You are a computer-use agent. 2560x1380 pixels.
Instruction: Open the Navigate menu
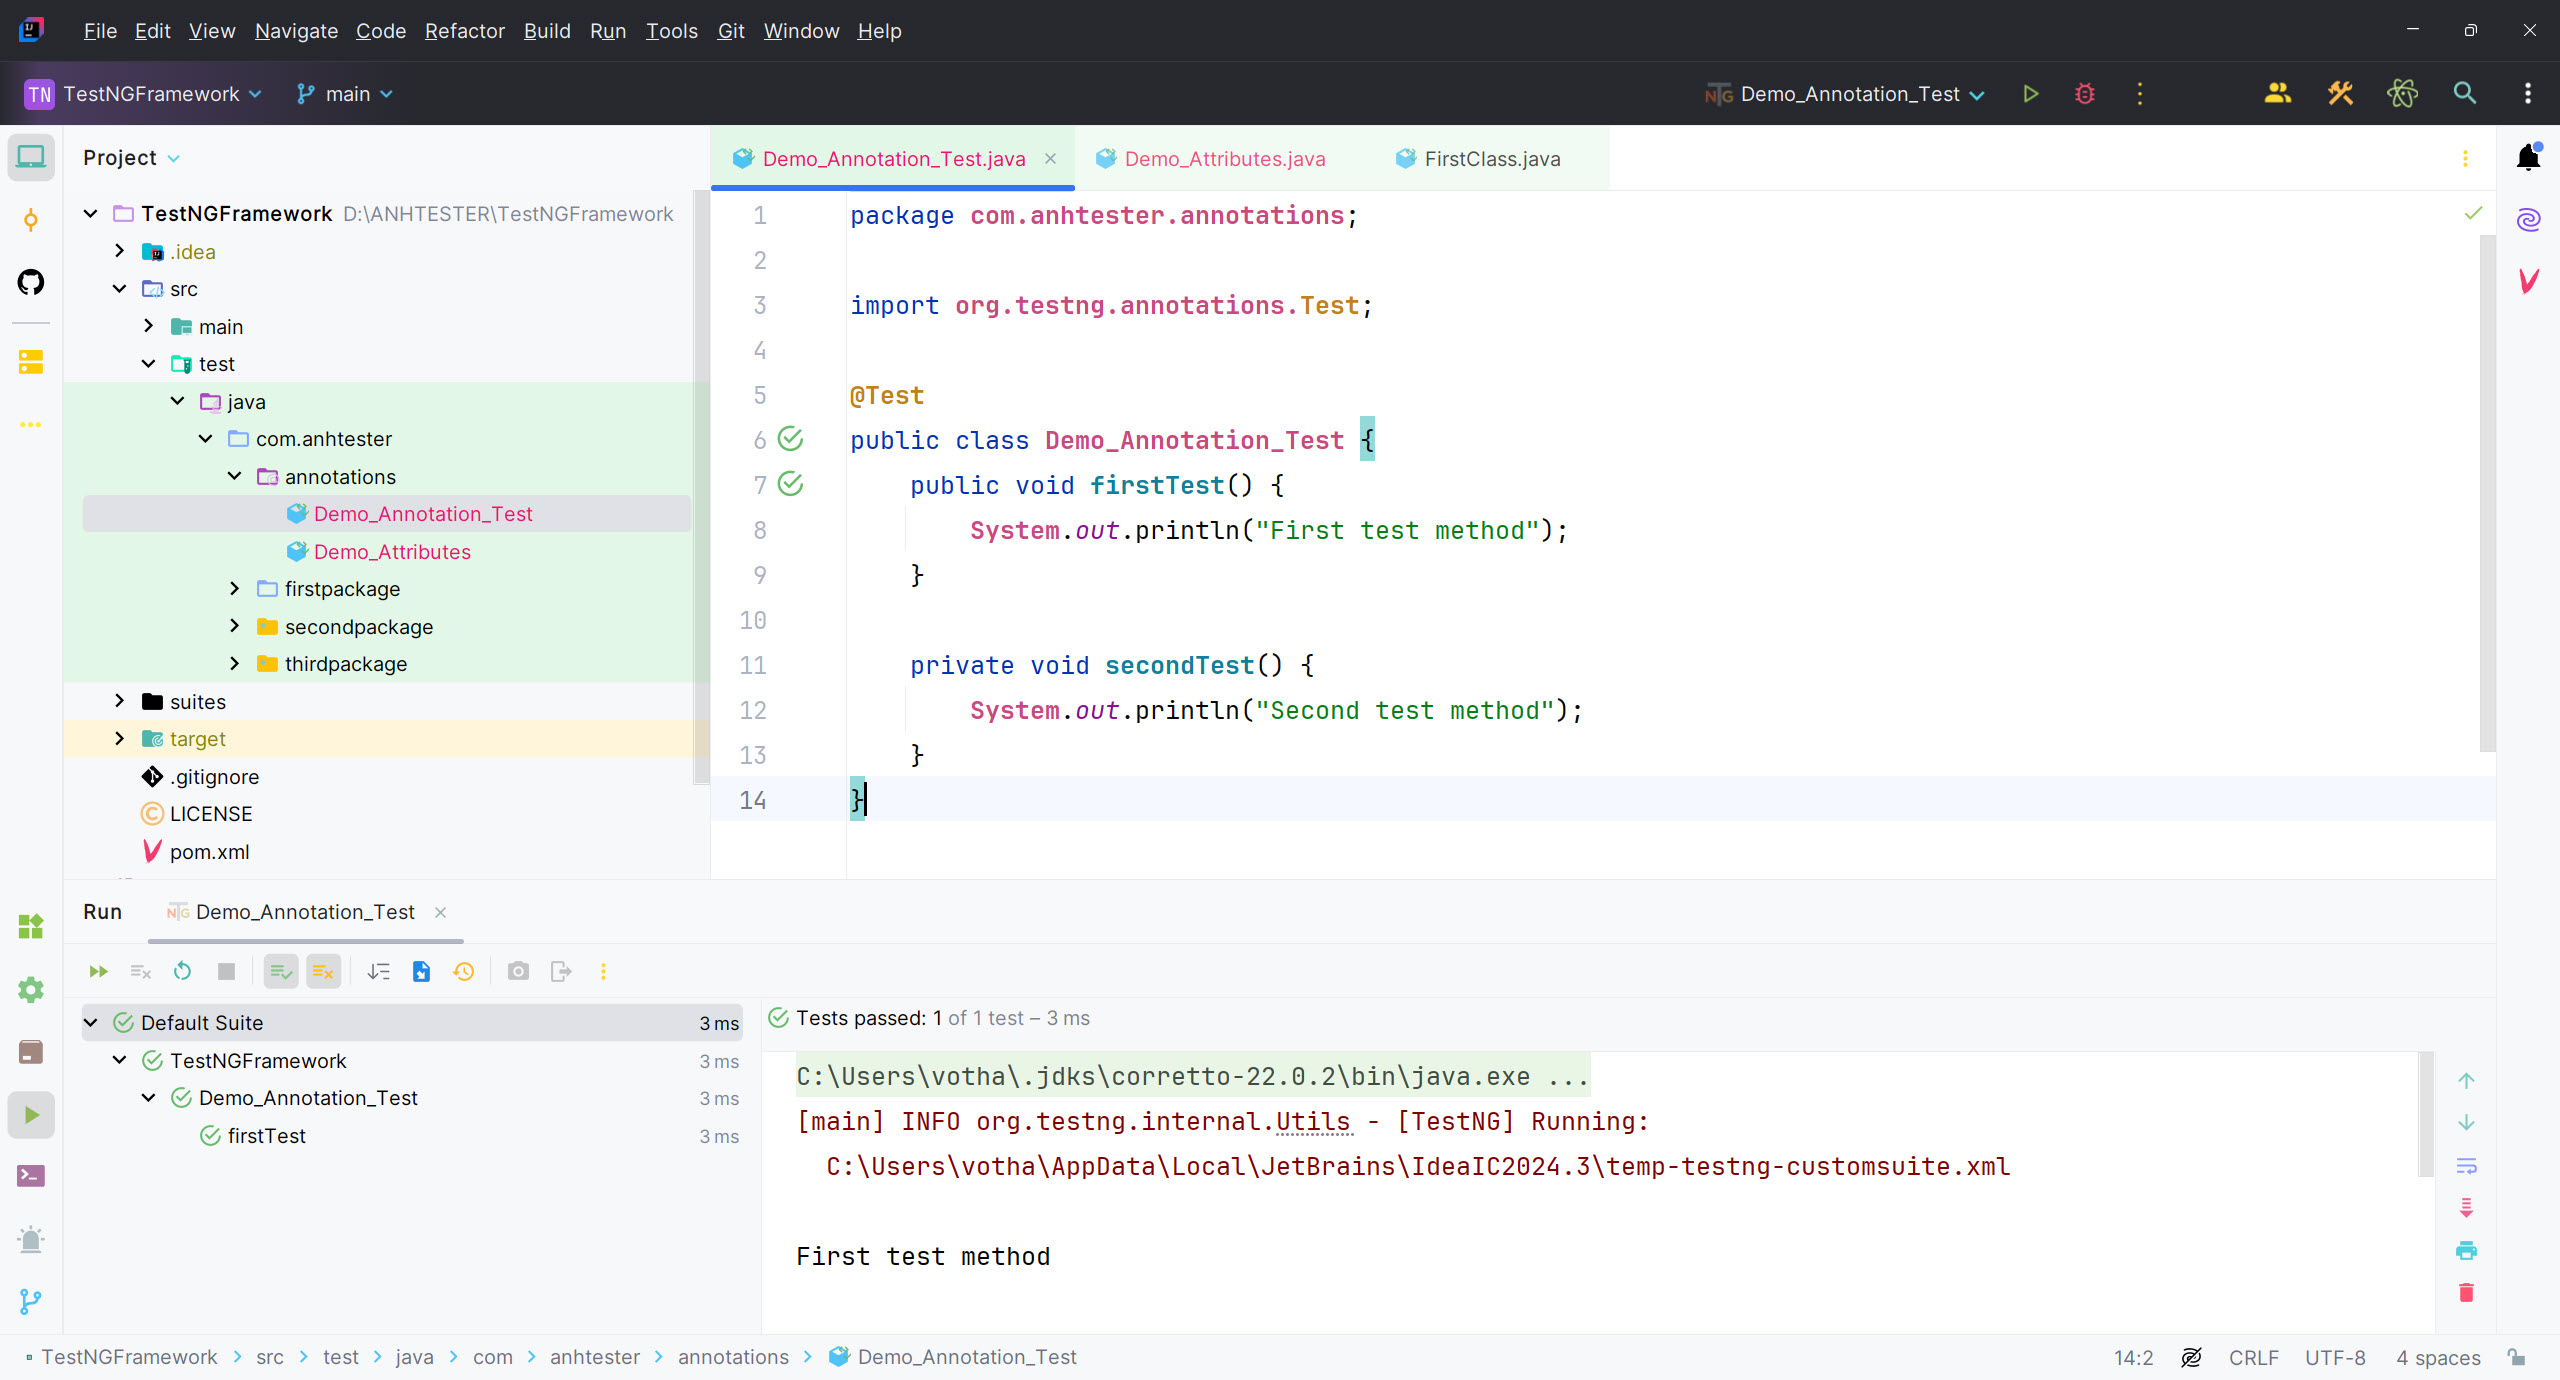pyautogui.click(x=296, y=31)
